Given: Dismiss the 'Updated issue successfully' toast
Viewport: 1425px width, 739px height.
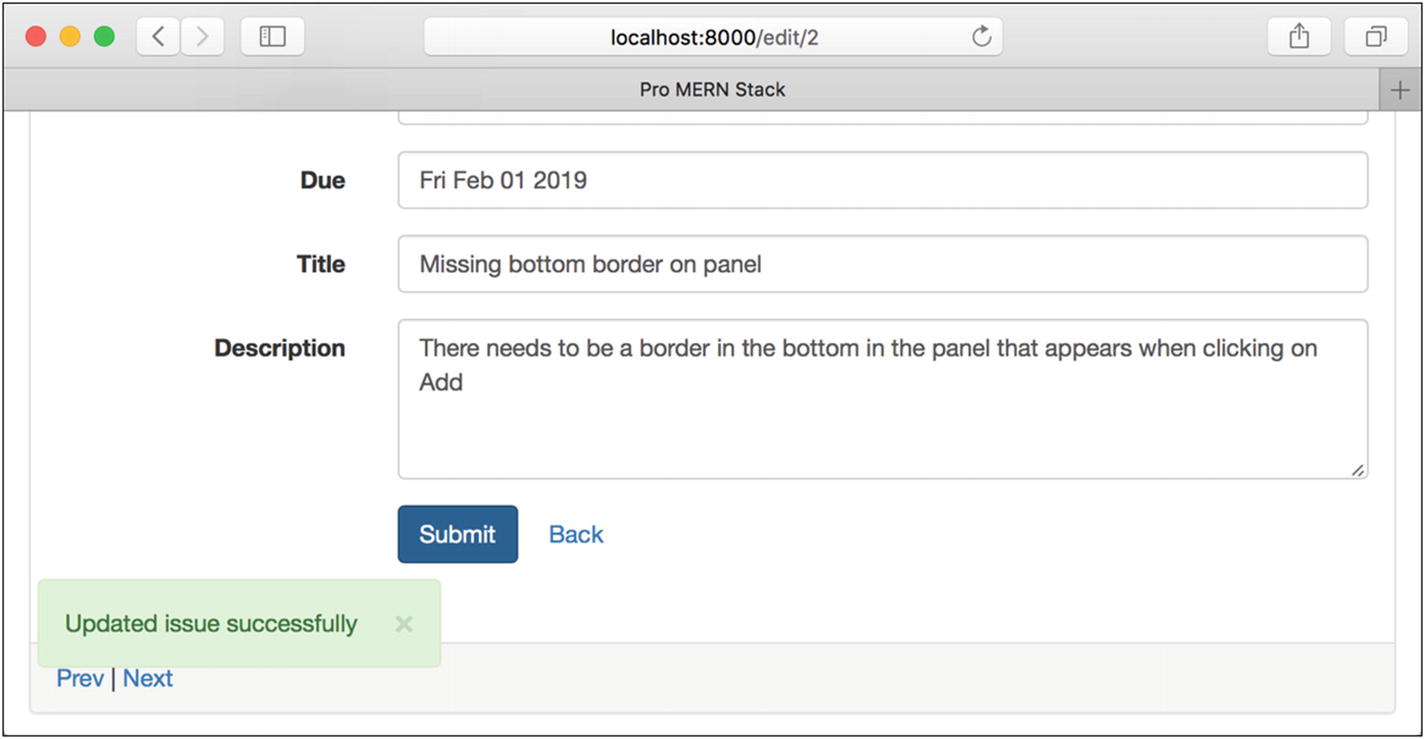Looking at the screenshot, I should [x=404, y=624].
